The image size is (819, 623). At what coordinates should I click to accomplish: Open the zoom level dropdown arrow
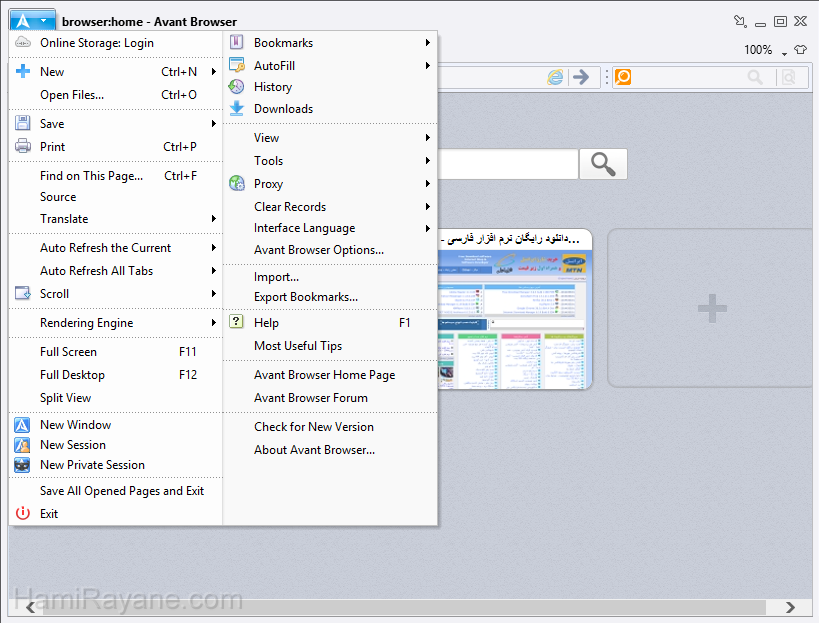click(x=785, y=54)
